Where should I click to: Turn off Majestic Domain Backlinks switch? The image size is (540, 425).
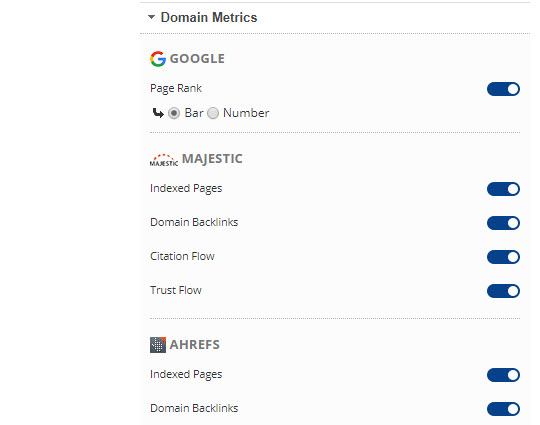click(503, 223)
